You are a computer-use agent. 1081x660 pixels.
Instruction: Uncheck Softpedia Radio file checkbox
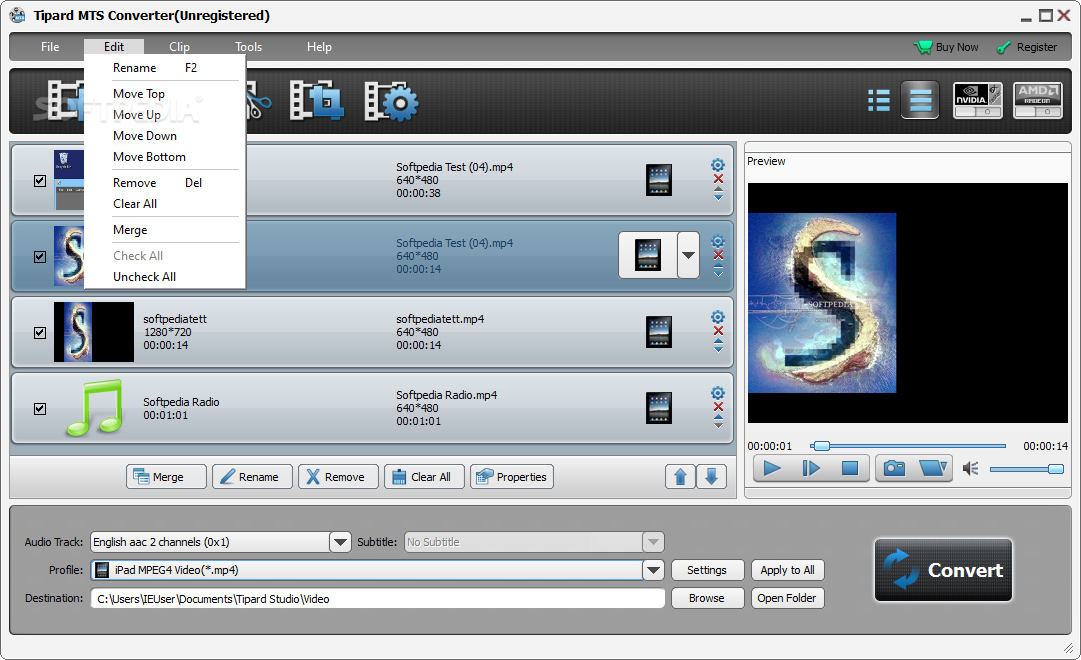pos(40,408)
